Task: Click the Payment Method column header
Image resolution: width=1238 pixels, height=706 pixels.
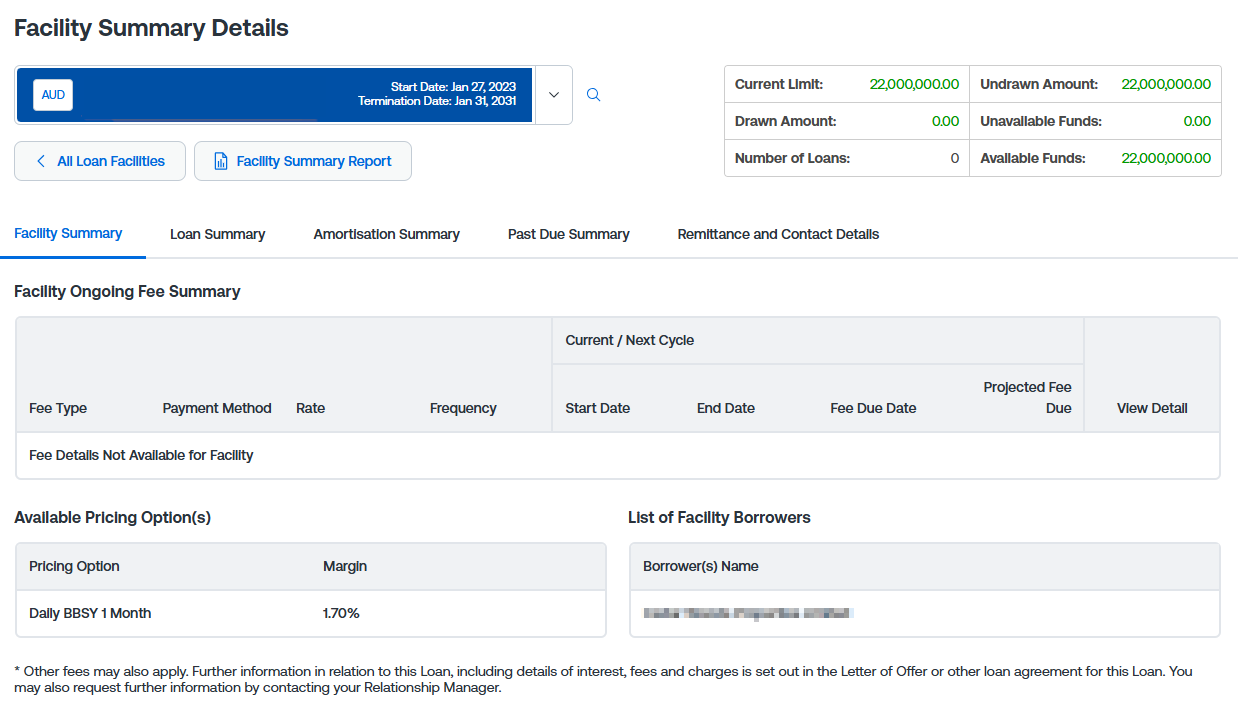Action: click(217, 408)
